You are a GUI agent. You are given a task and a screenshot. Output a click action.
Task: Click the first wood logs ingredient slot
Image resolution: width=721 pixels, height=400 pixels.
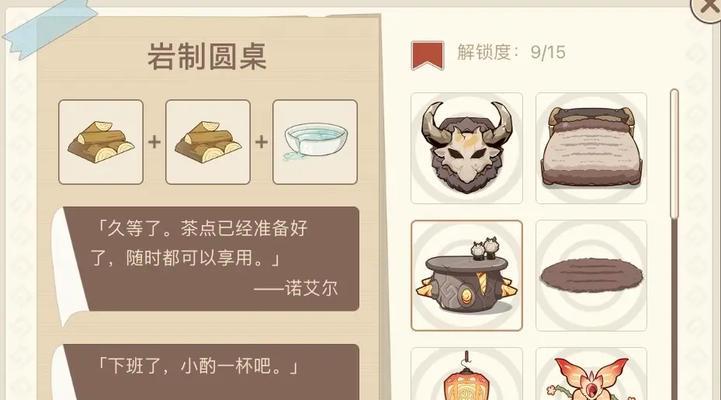point(101,142)
